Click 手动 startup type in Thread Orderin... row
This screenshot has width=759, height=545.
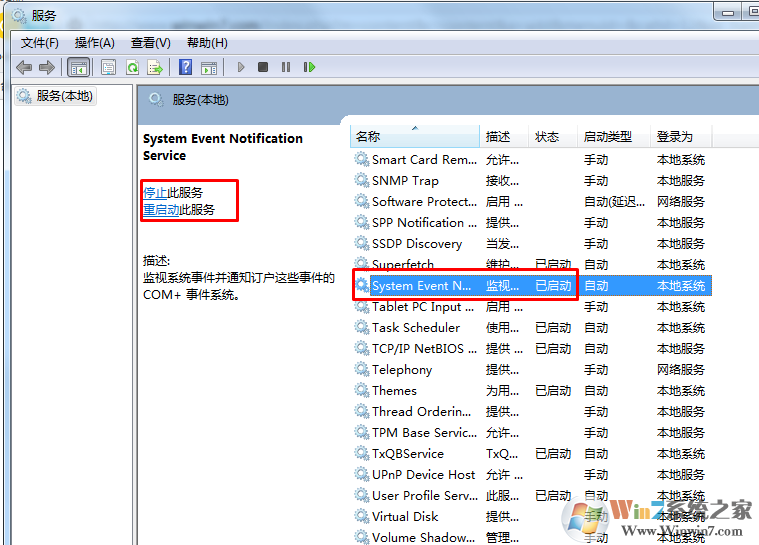coord(596,412)
